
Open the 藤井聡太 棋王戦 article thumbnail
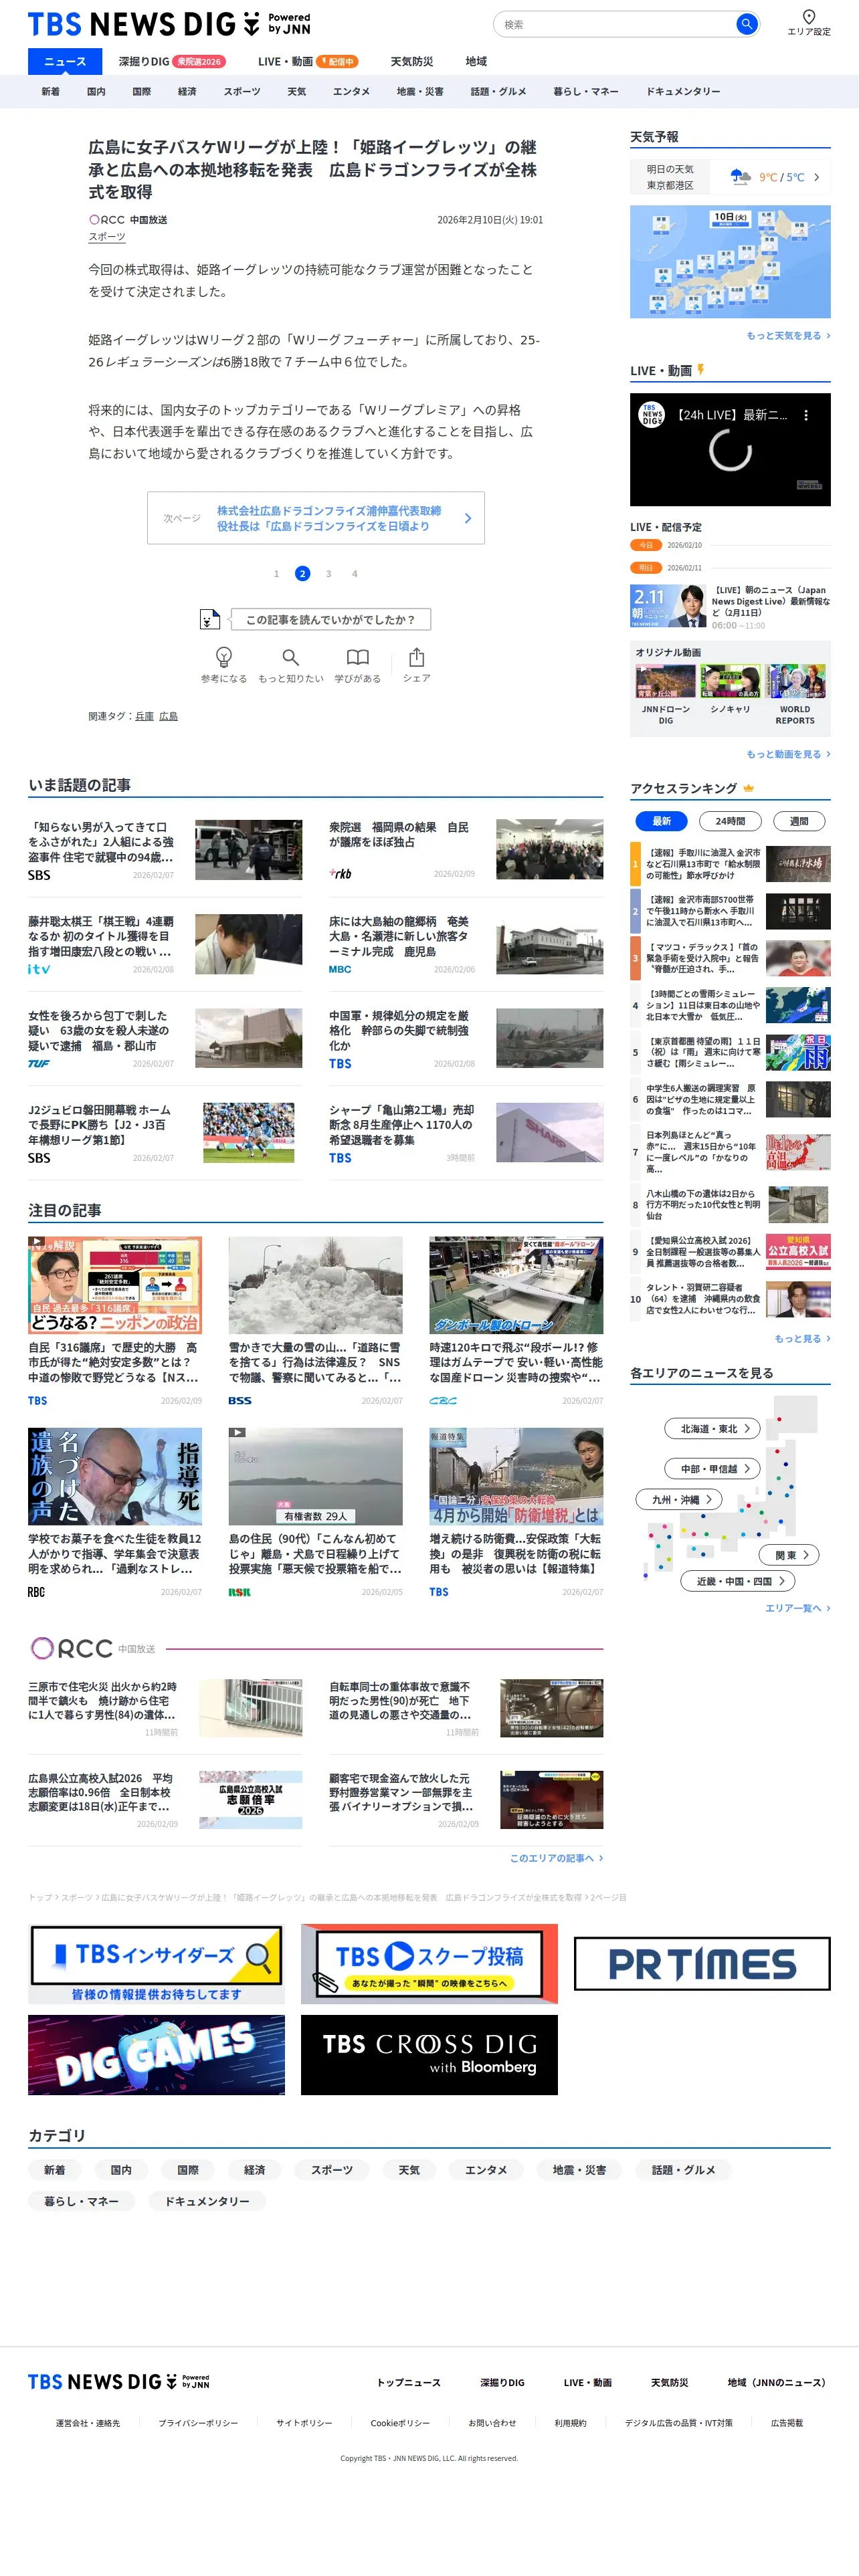coord(248,944)
